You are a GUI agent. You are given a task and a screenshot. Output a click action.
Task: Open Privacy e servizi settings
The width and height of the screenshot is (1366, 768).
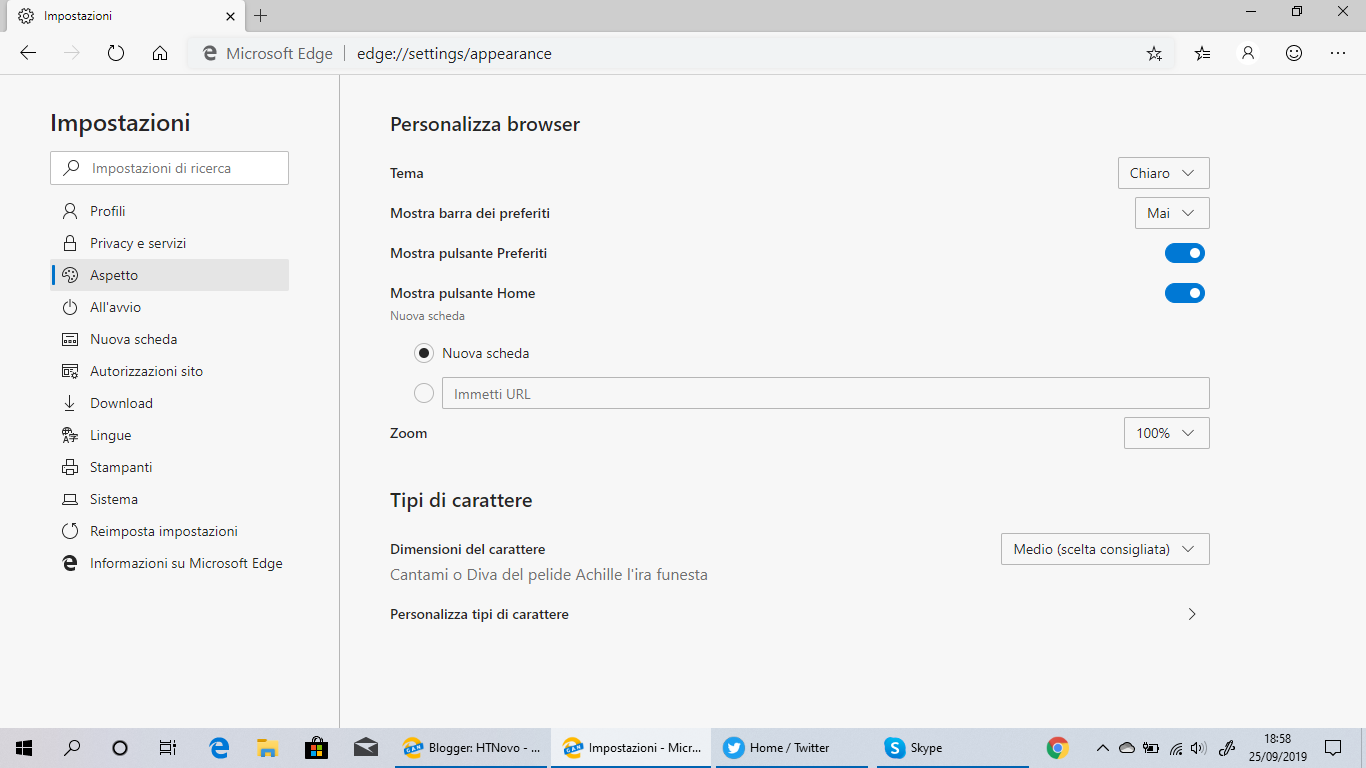click(x=170, y=243)
